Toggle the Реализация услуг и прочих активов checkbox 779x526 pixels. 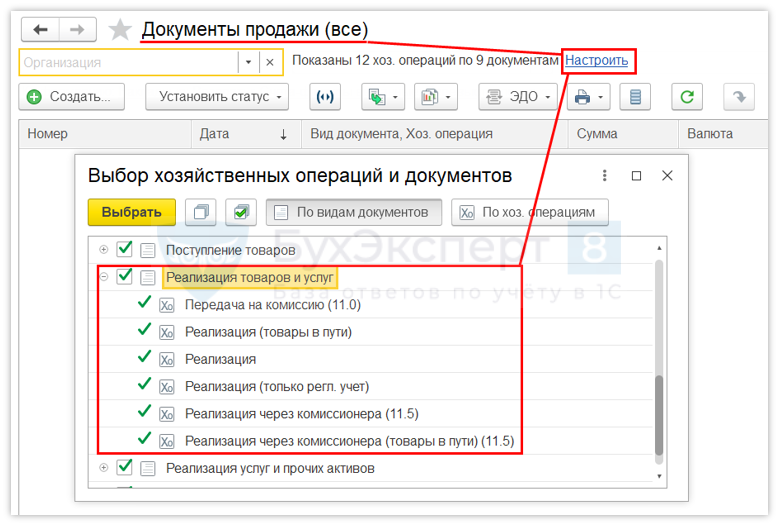124,467
